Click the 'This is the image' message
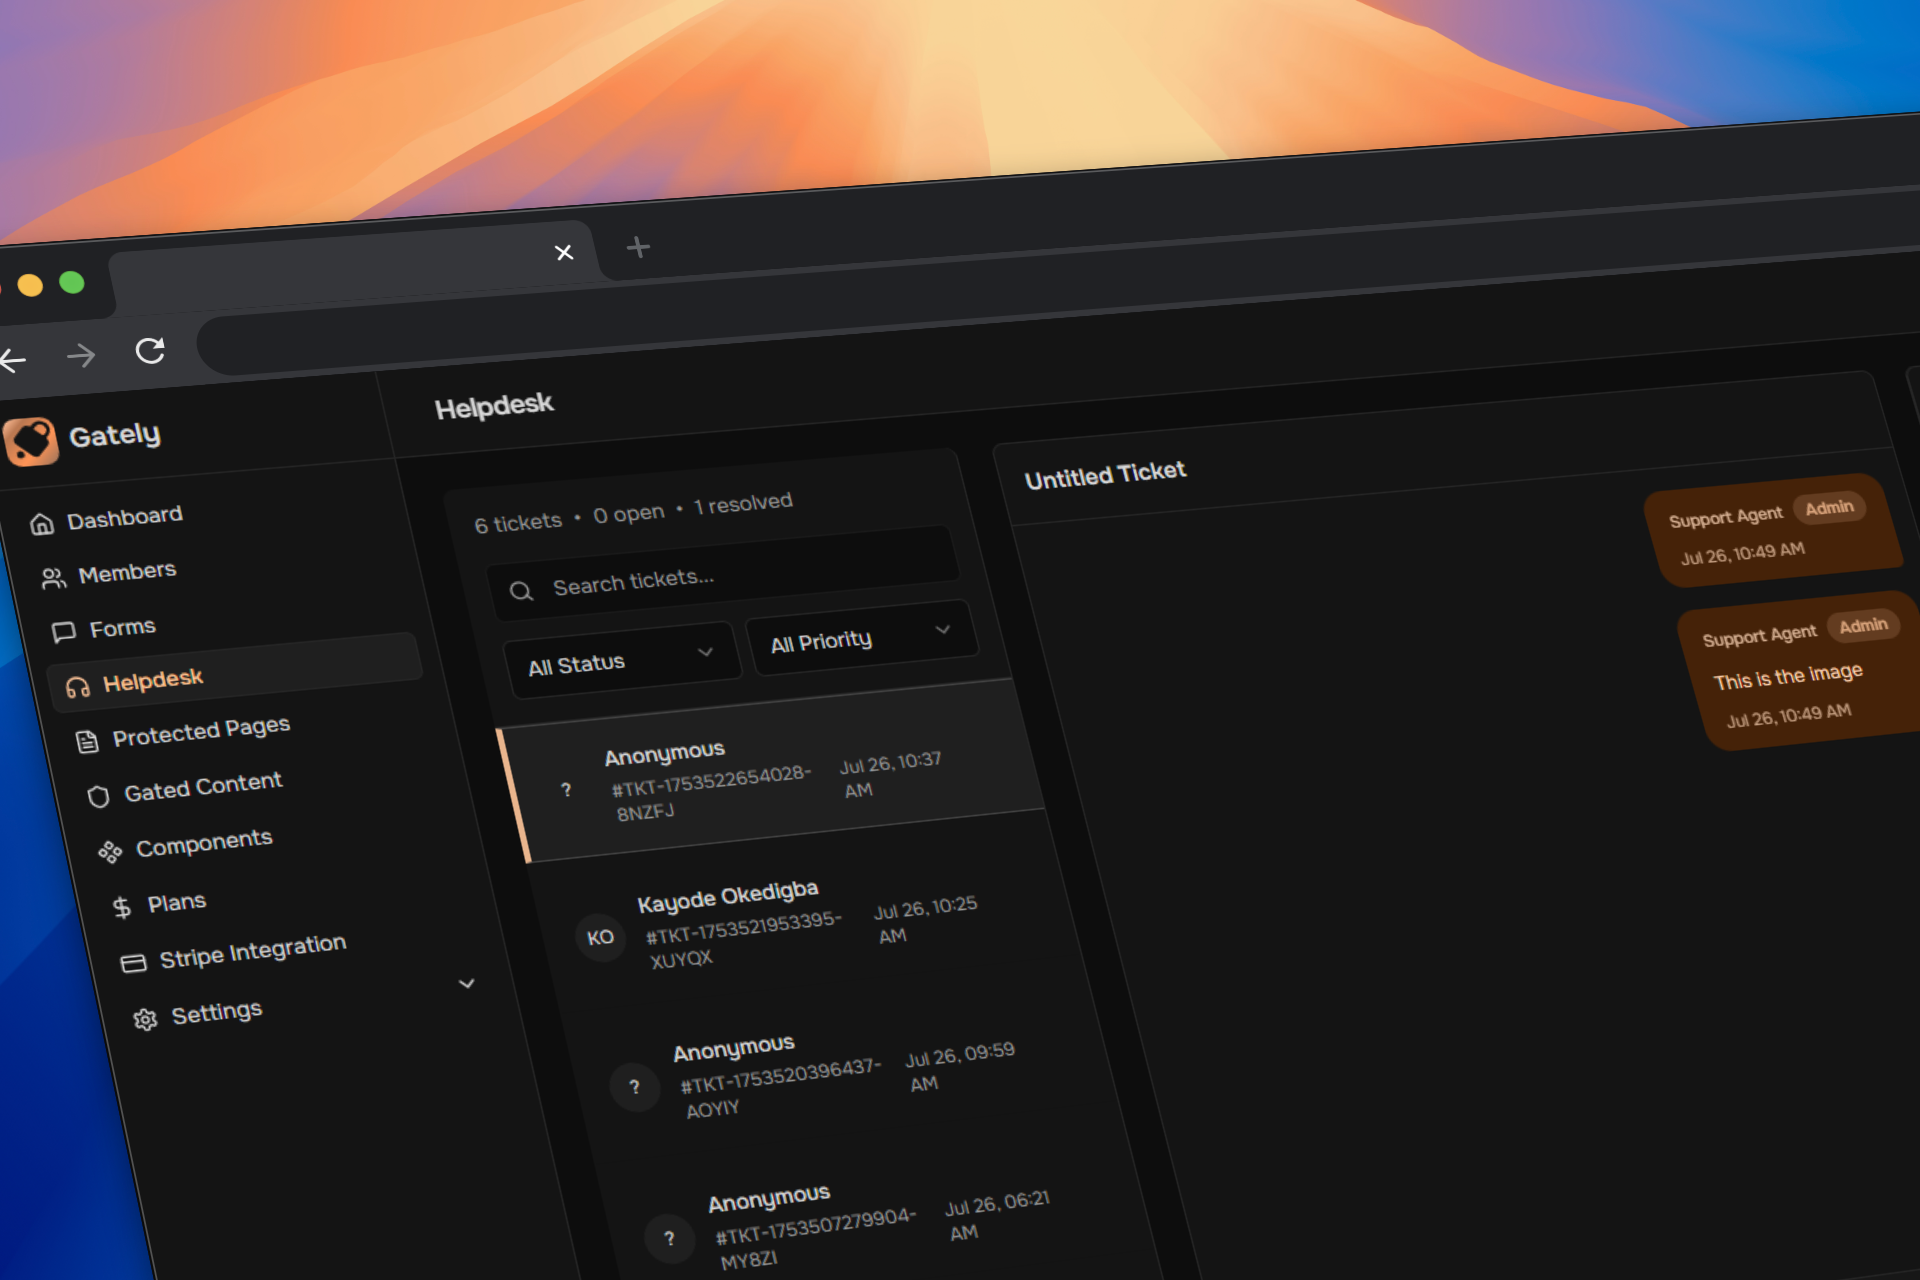Image resolution: width=1920 pixels, height=1280 pixels. coord(1788,676)
